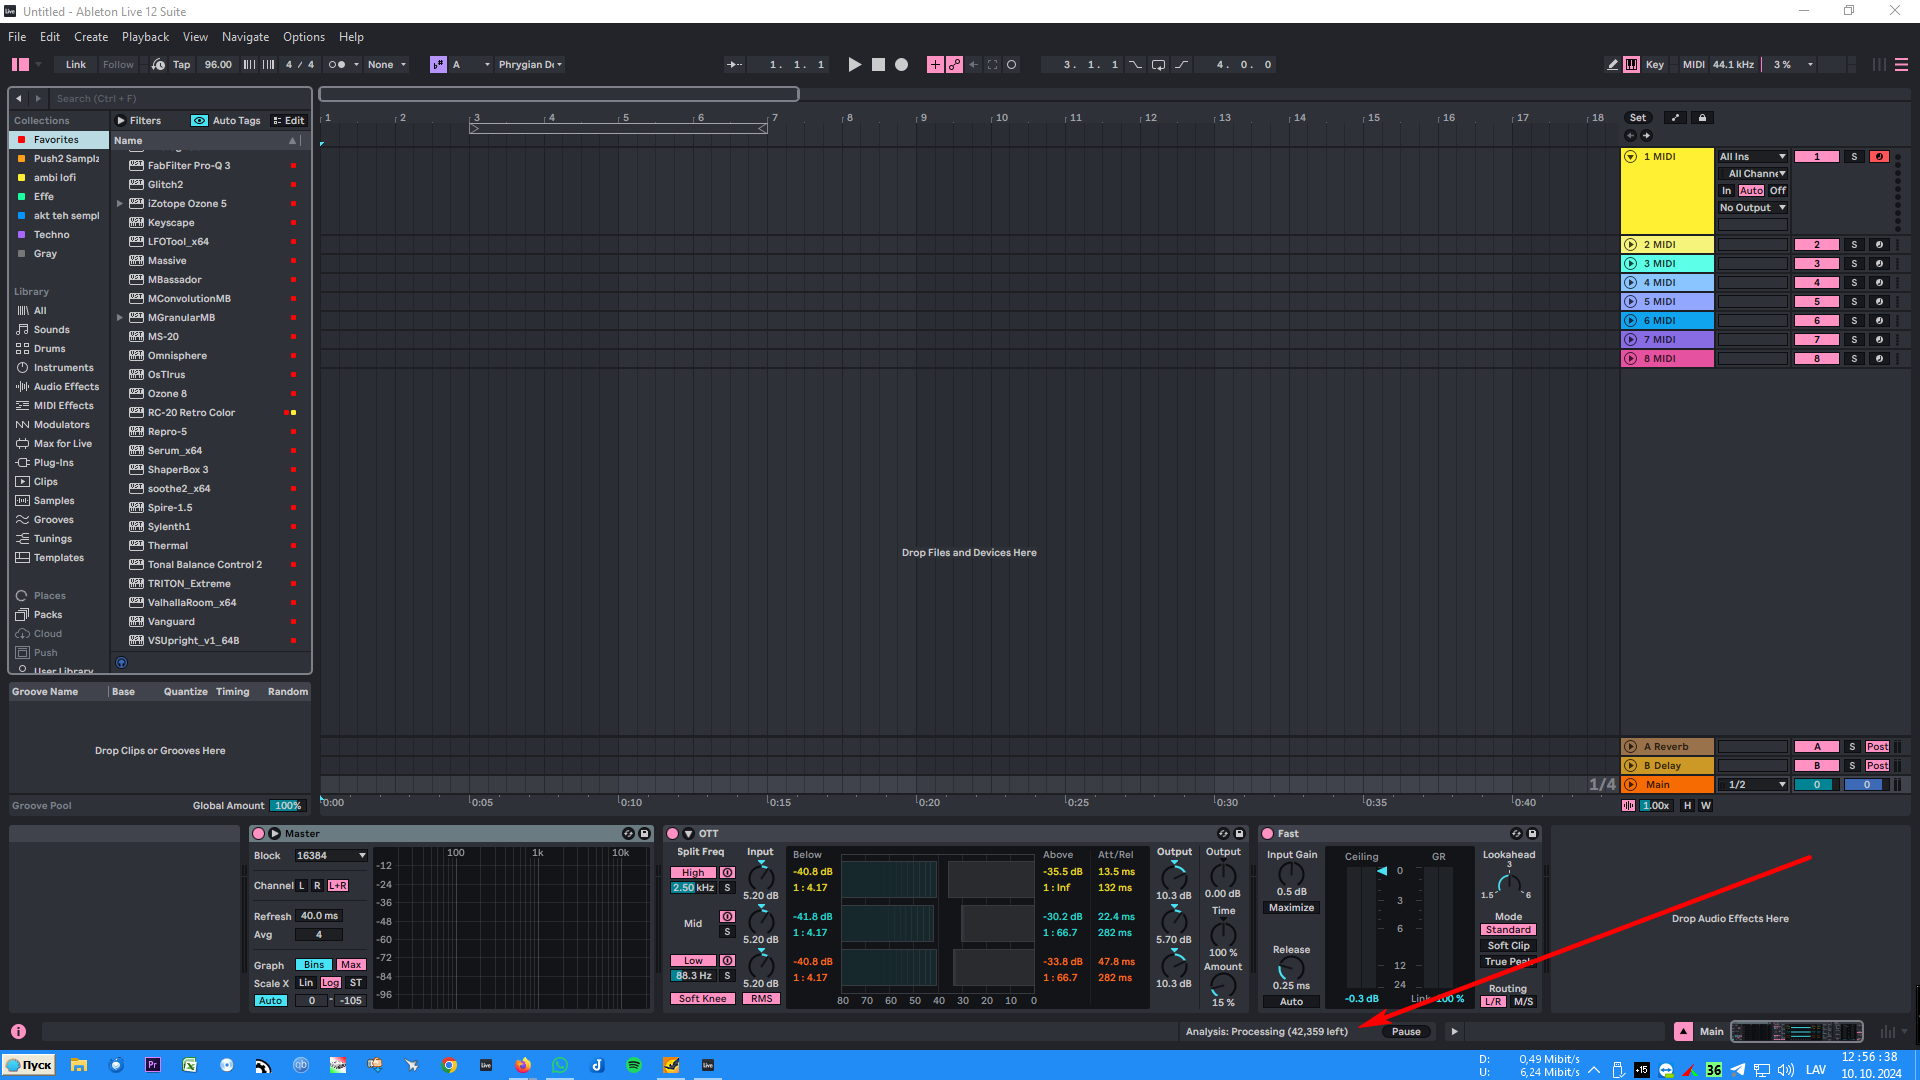1920x1080 pixels.
Task: Open the Create menu
Action: pos(91,37)
